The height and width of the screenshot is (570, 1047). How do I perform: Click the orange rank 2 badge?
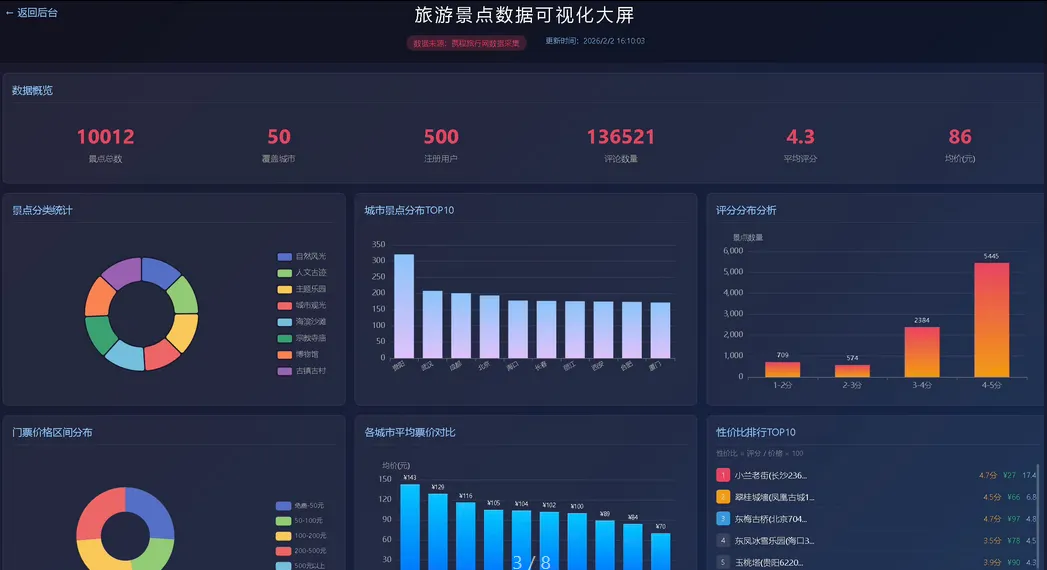722,497
